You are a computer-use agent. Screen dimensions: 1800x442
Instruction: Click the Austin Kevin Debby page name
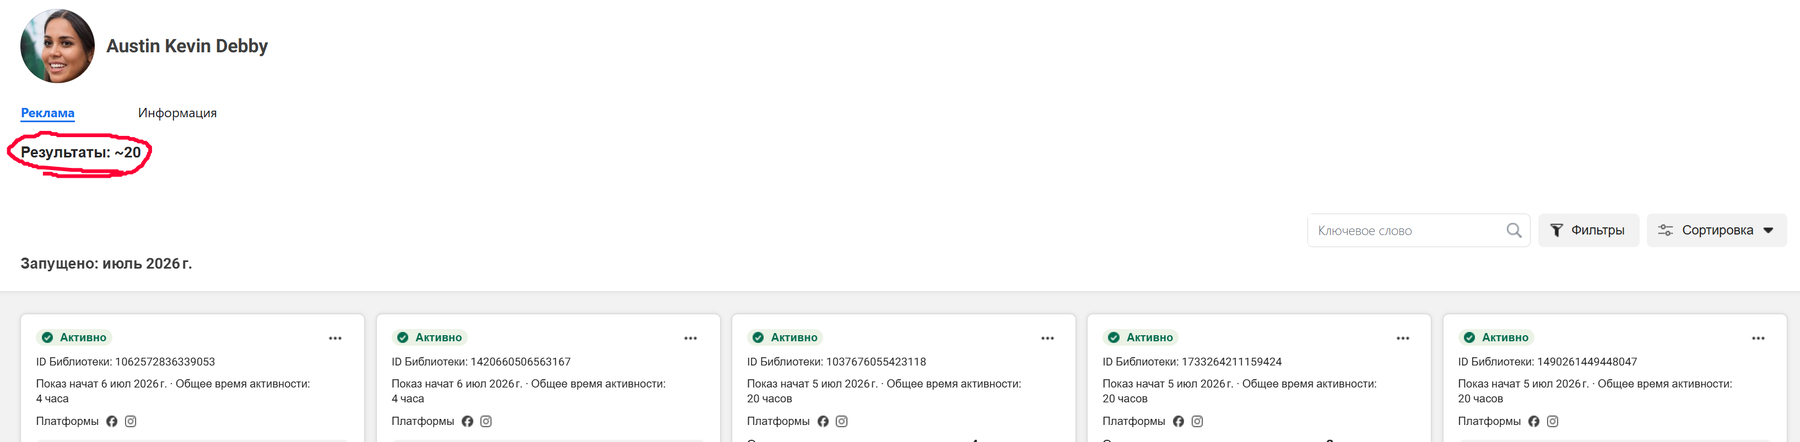click(187, 46)
